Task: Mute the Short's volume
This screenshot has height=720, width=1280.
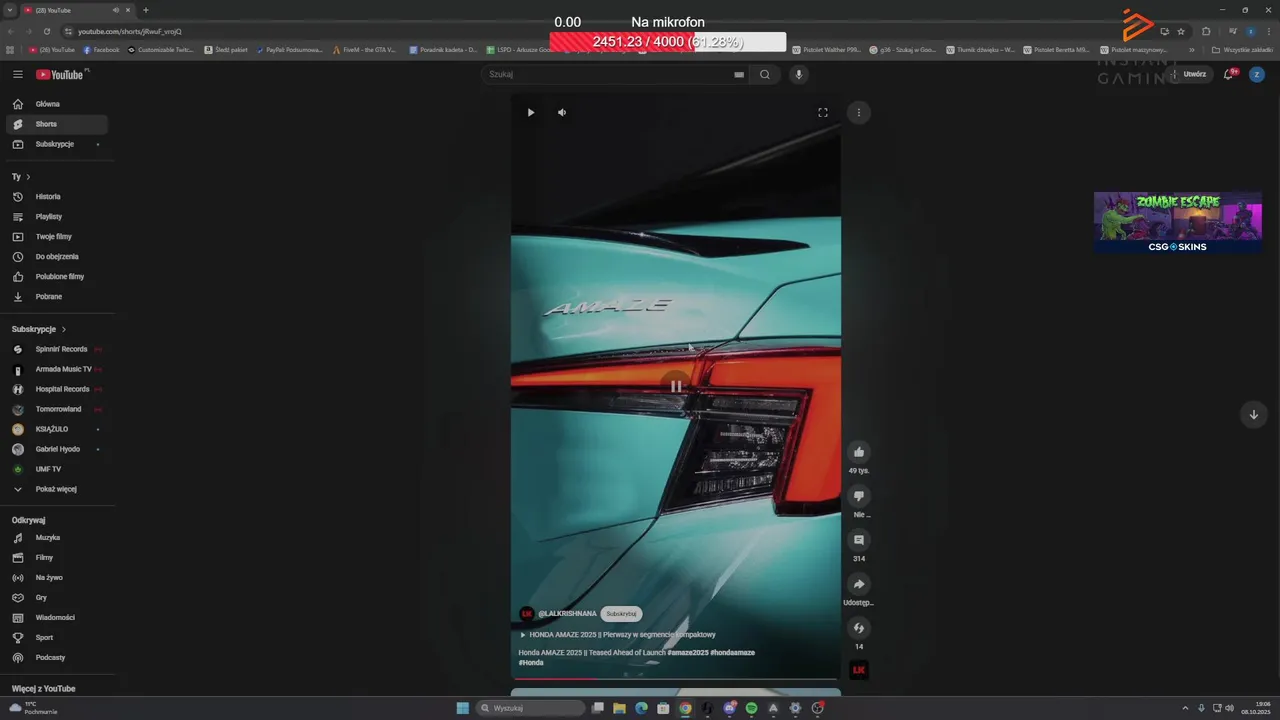Action: [x=562, y=112]
